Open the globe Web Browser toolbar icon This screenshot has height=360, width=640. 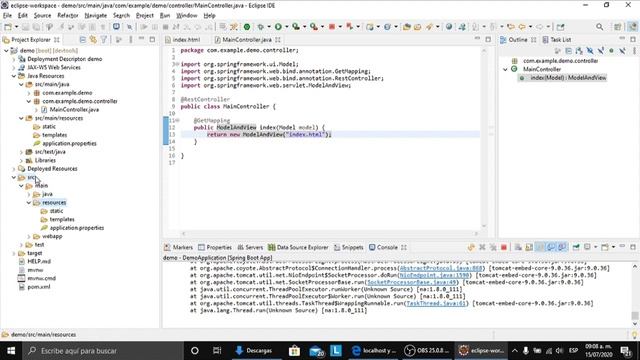pos(449,27)
